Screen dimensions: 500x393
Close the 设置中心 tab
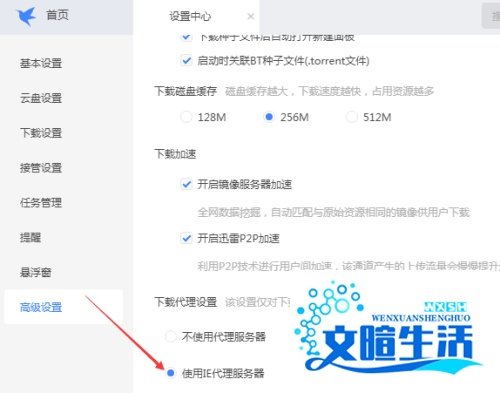pyautogui.click(x=251, y=16)
